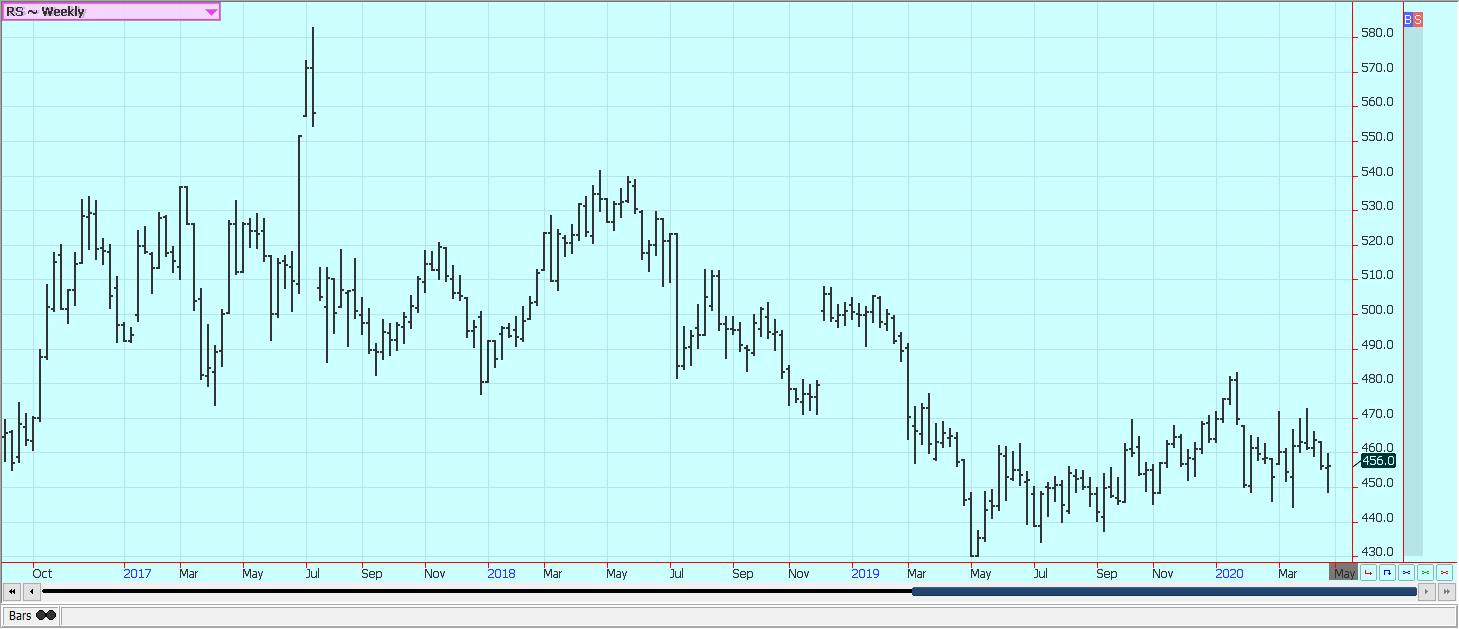Click the red compress-bars icon
The image size is (1459, 629).
pos(1444,573)
